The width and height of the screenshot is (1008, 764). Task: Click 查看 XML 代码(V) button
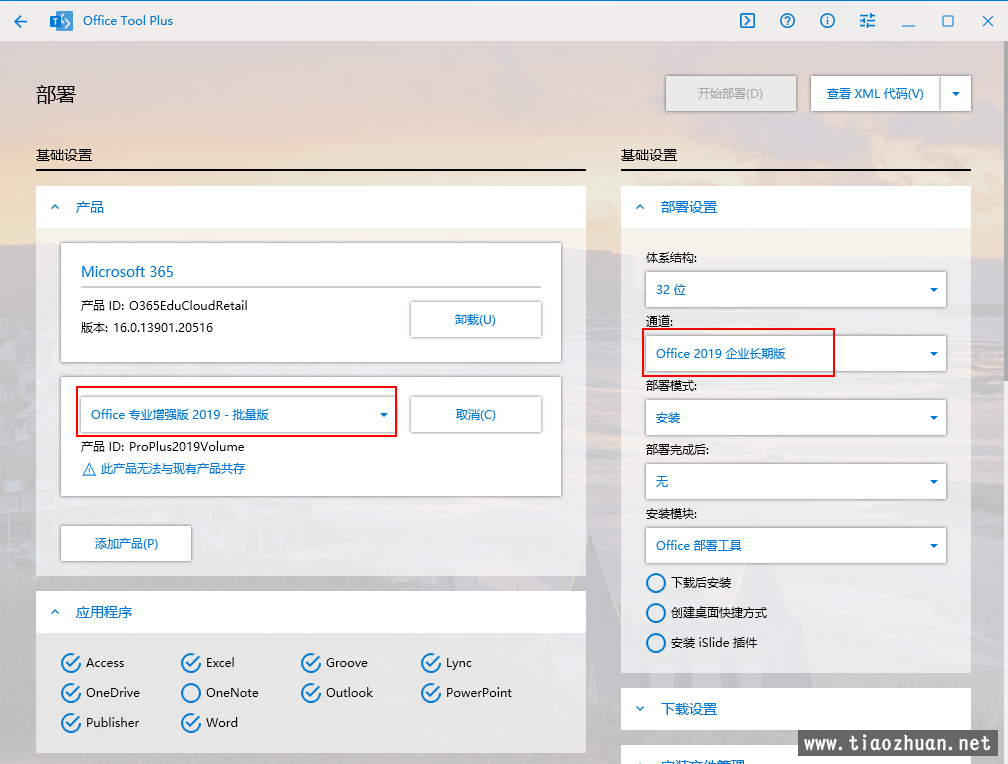point(875,93)
